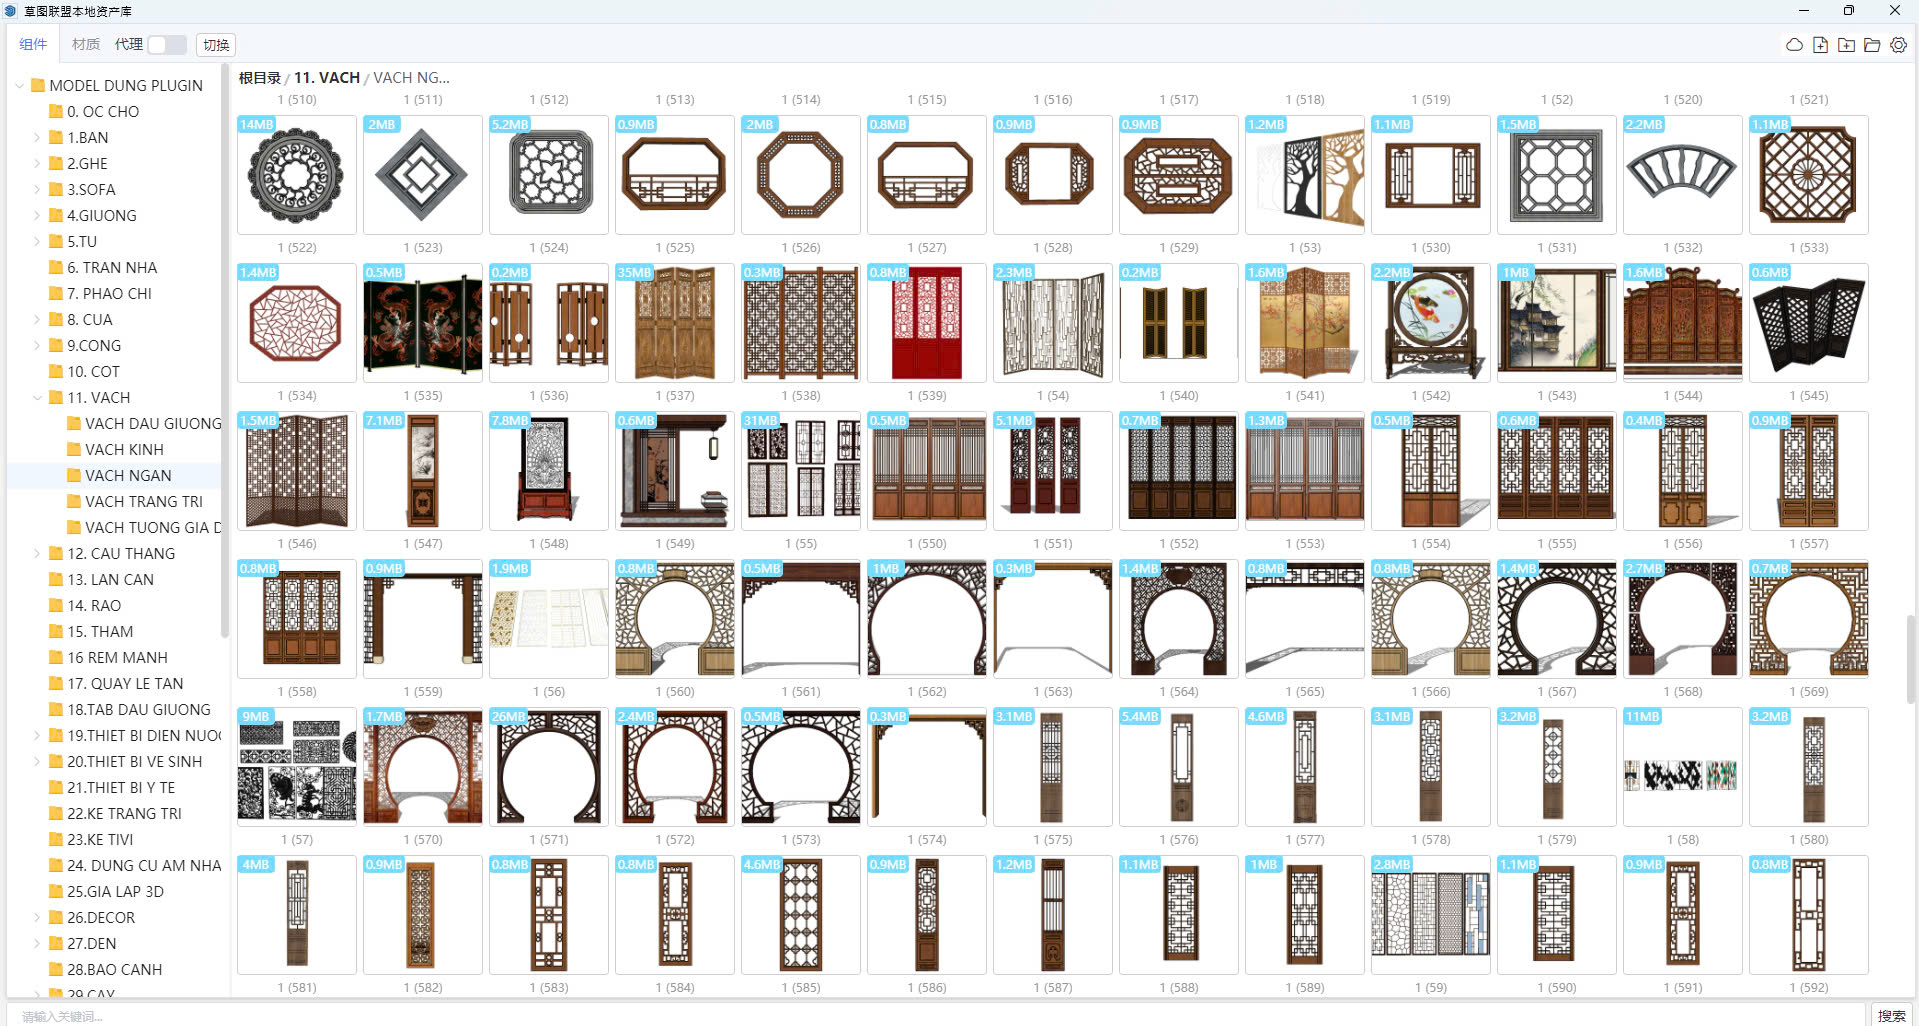The image size is (1919, 1026).
Task: Collapse the 11. VACH folder
Action: click(38, 398)
